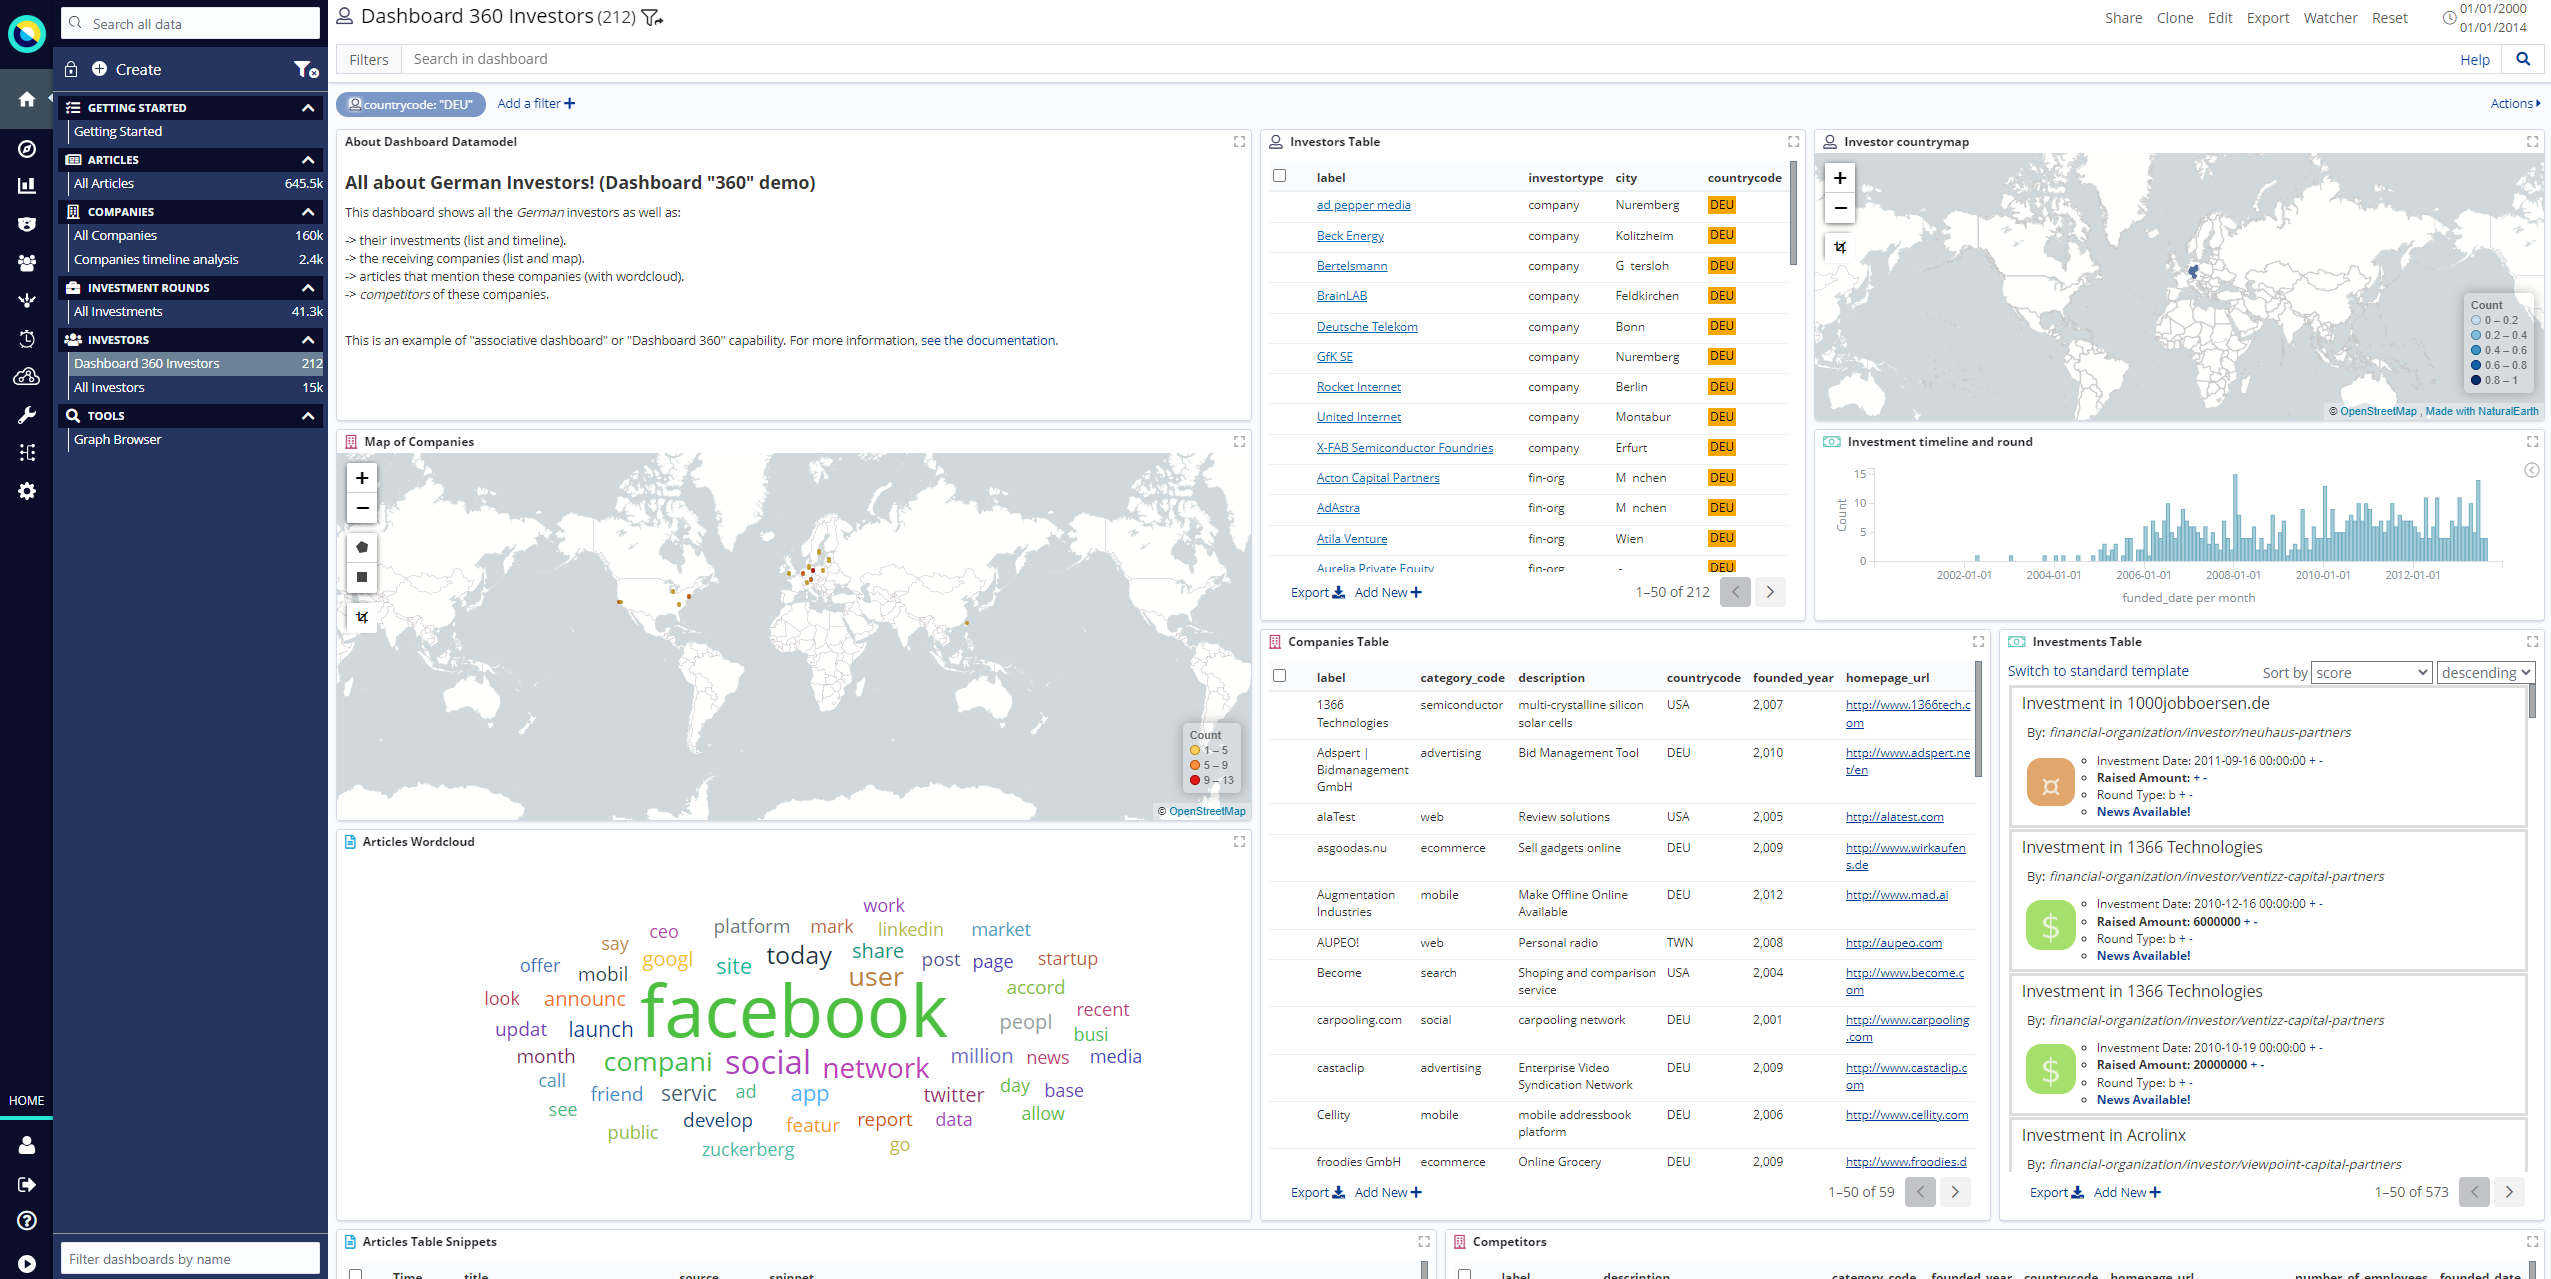Click the cloud icon in the left sidebar
Image resolution: width=2551 pixels, height=1279 pixels.
pyautogui.click(x=27, y=376)
